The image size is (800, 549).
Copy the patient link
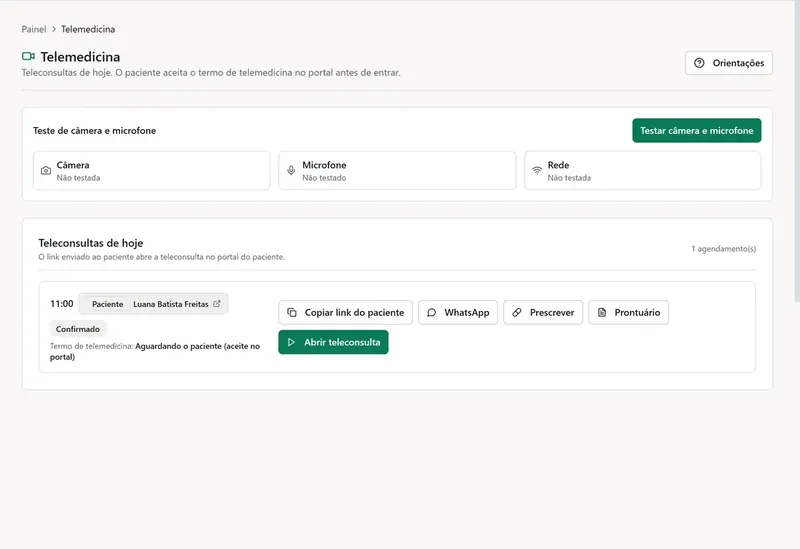click(345, 312)
